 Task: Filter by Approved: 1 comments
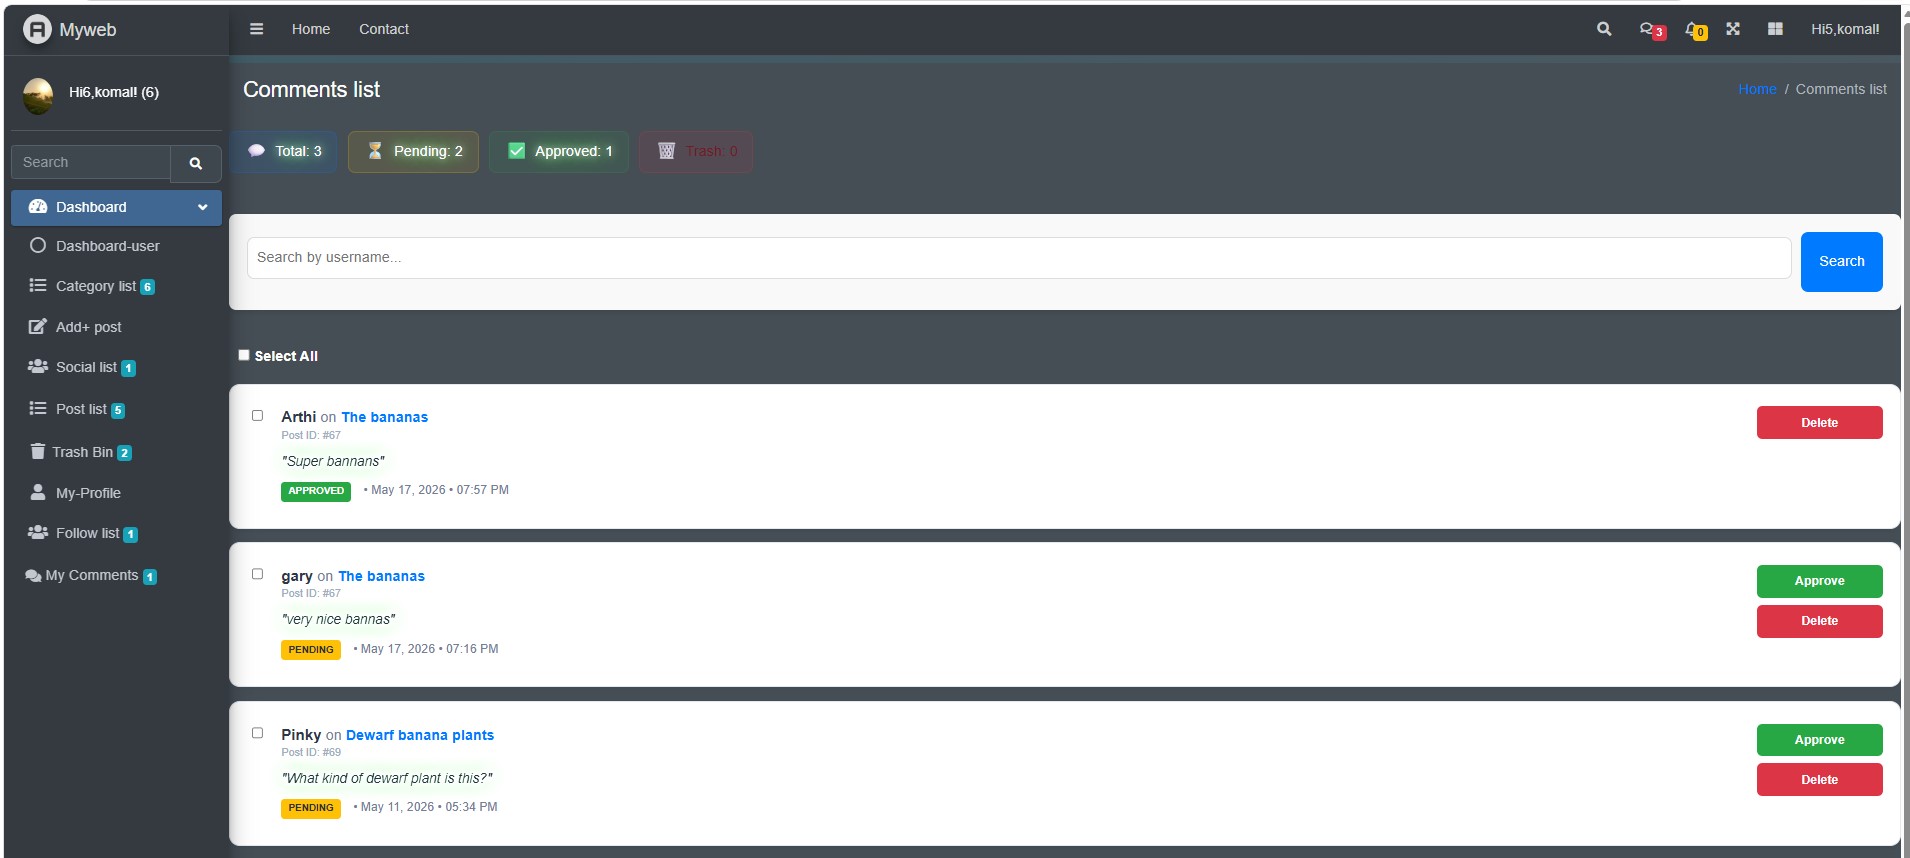(x=559, y=152)
